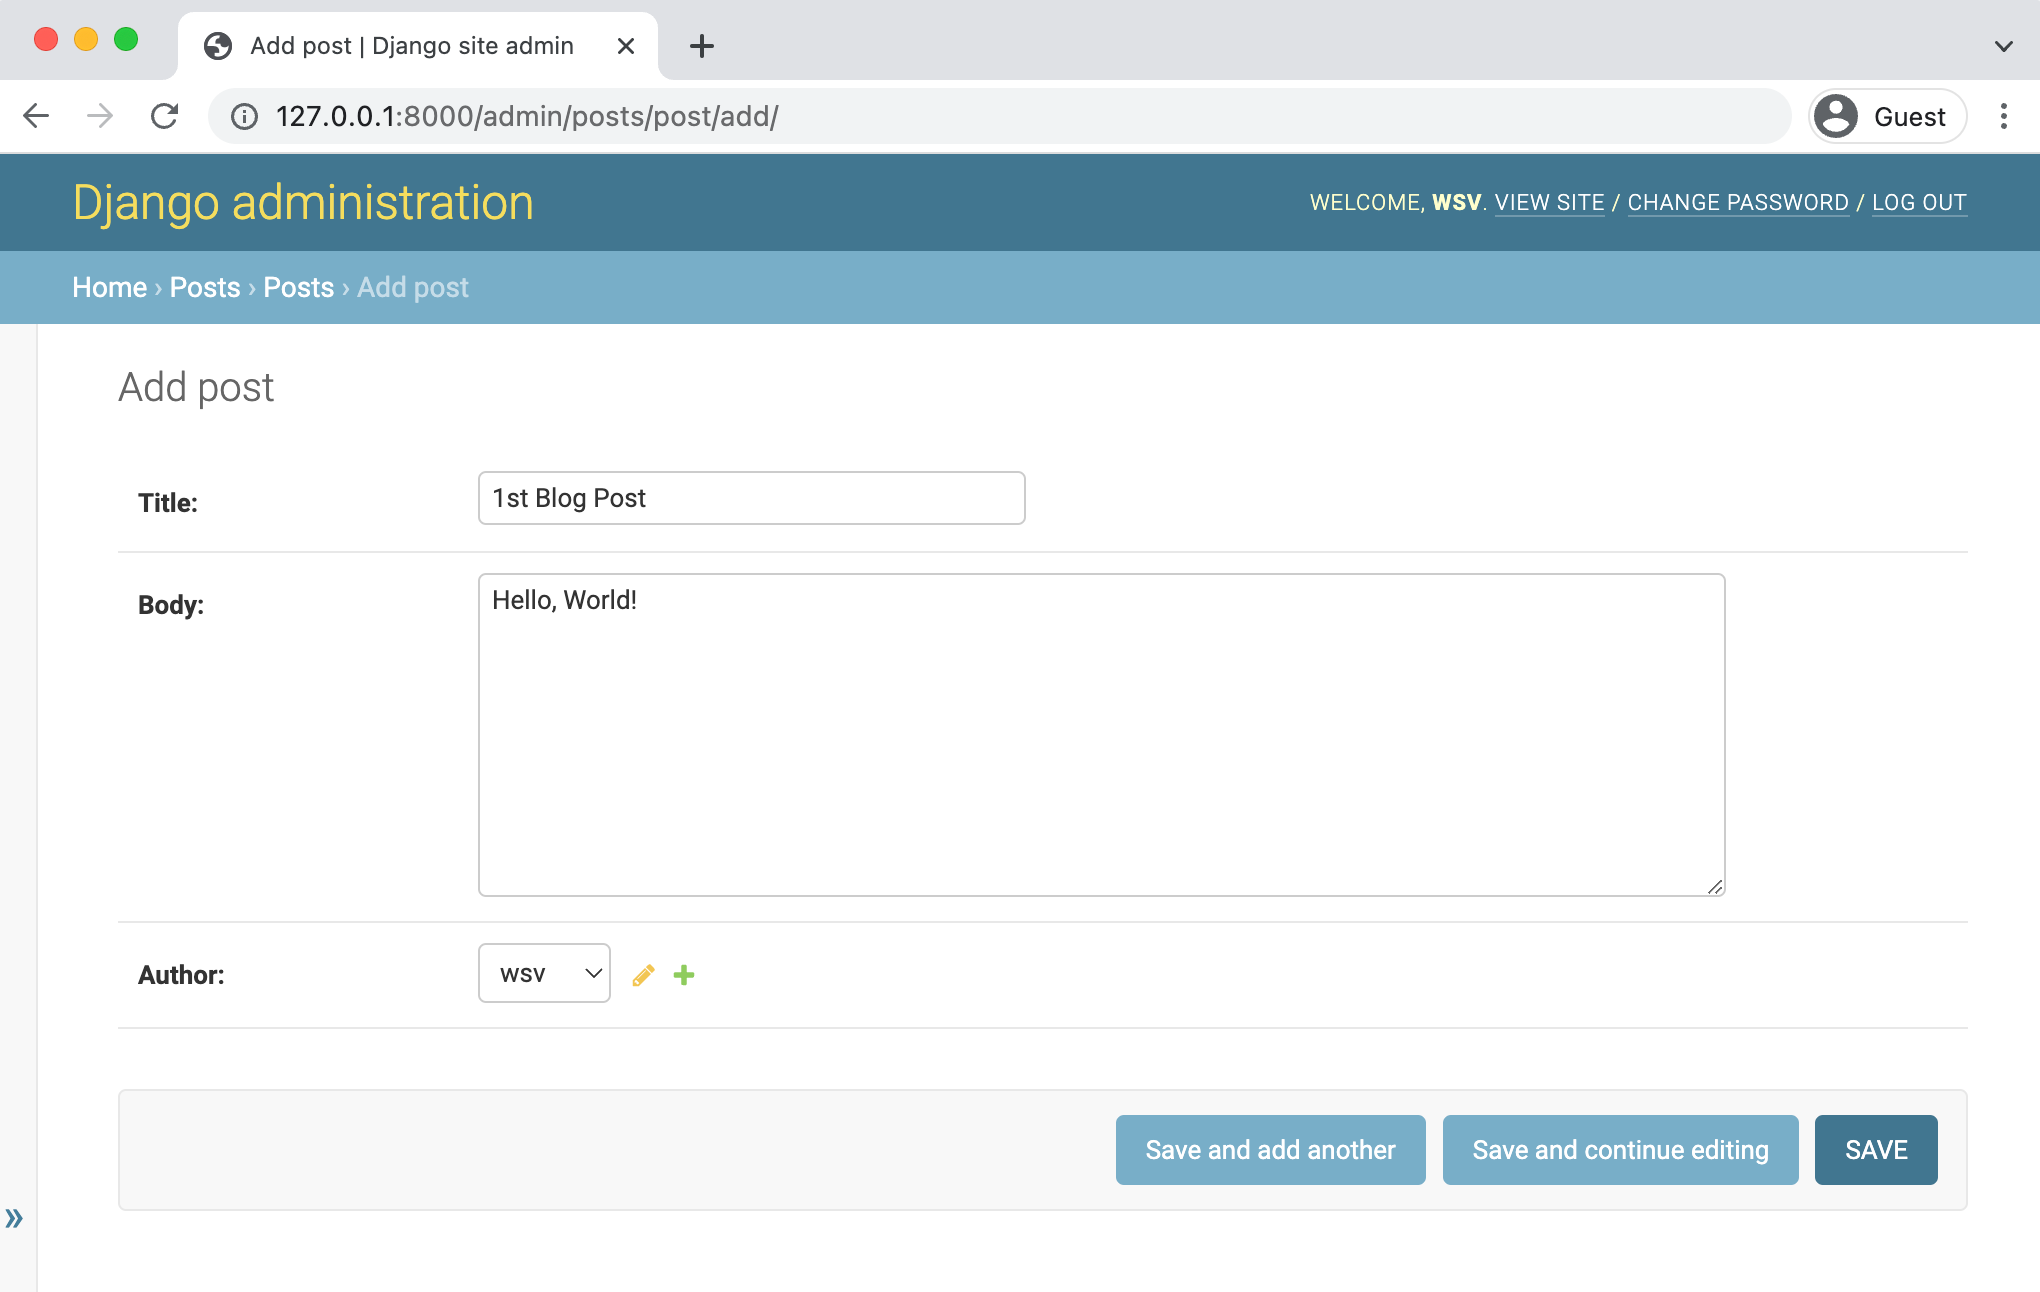Screen dimensions: 2040x1292
Task: Click the Author: label
Action: click(181, 975)
